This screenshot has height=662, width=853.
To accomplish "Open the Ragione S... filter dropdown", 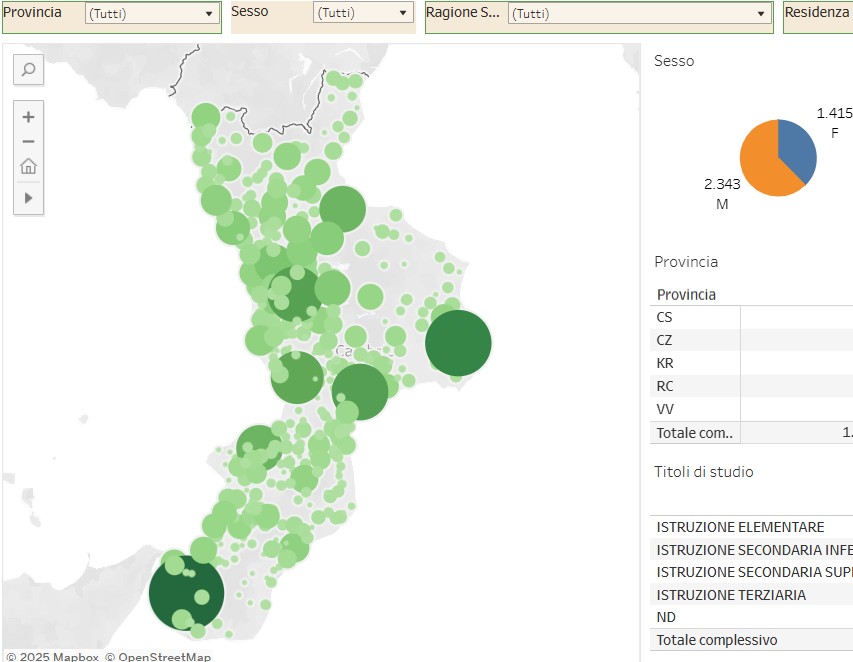I will point(640,14).
